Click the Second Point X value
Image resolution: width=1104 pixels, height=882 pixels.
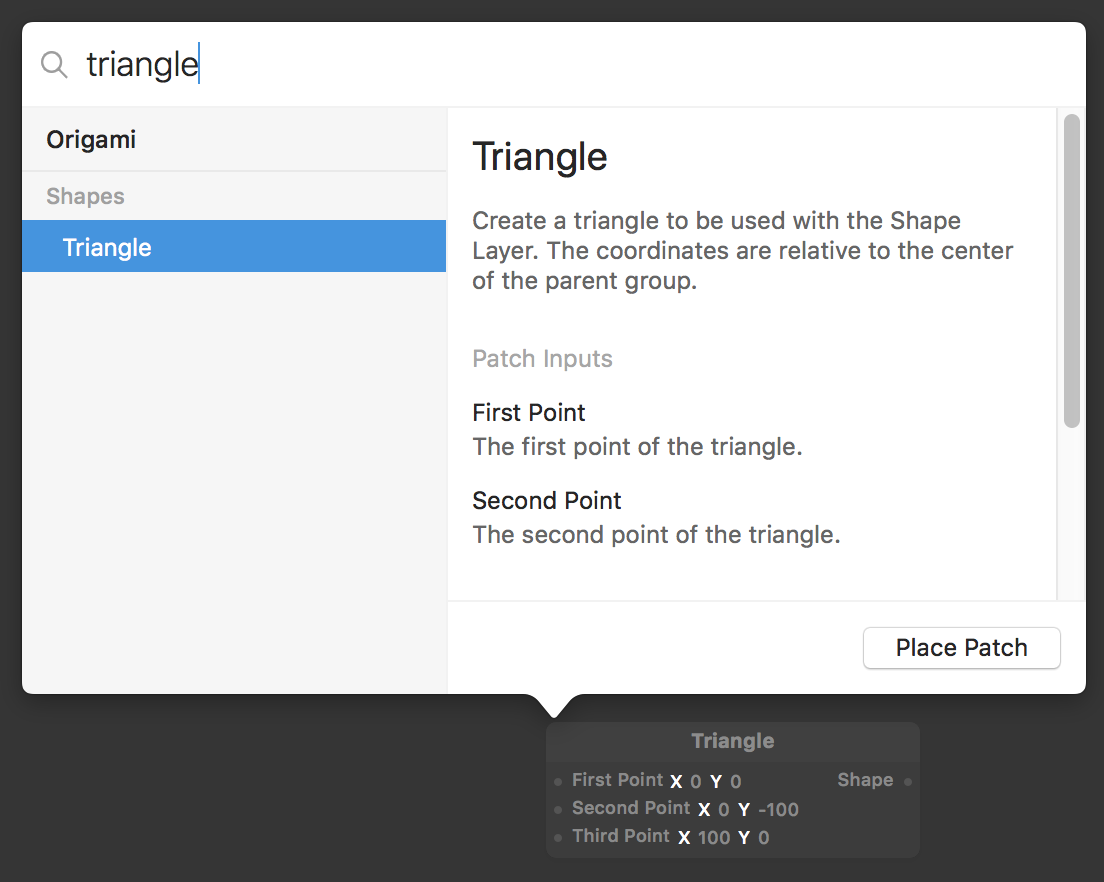pos(724,810)
